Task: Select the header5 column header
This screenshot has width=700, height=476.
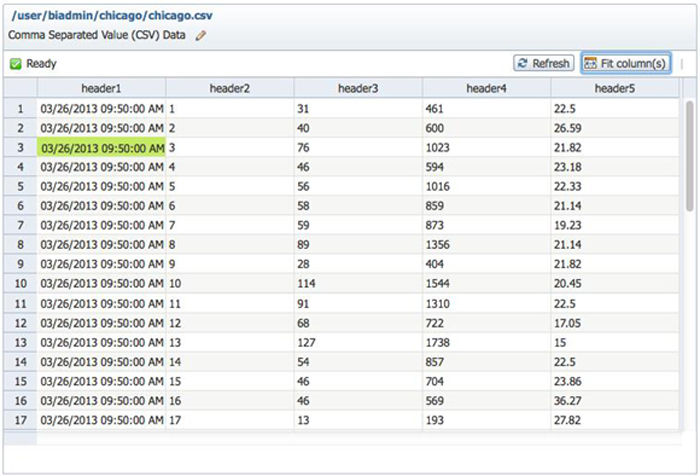Action: (x=614, y=88)
